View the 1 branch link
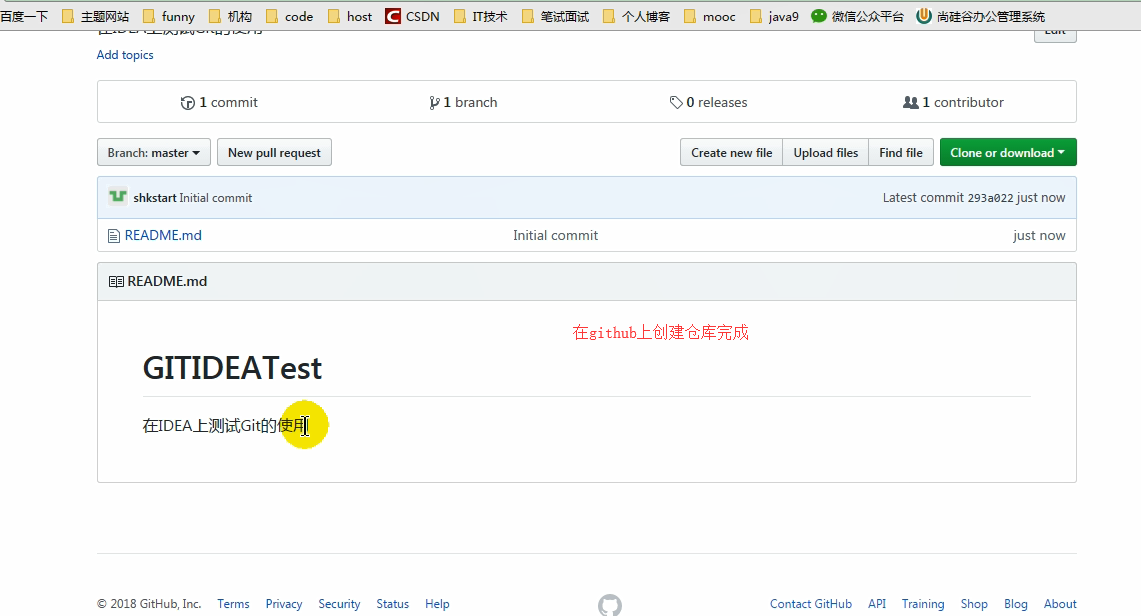Viewport: 1141px width, 616px height. pos(464,103)
